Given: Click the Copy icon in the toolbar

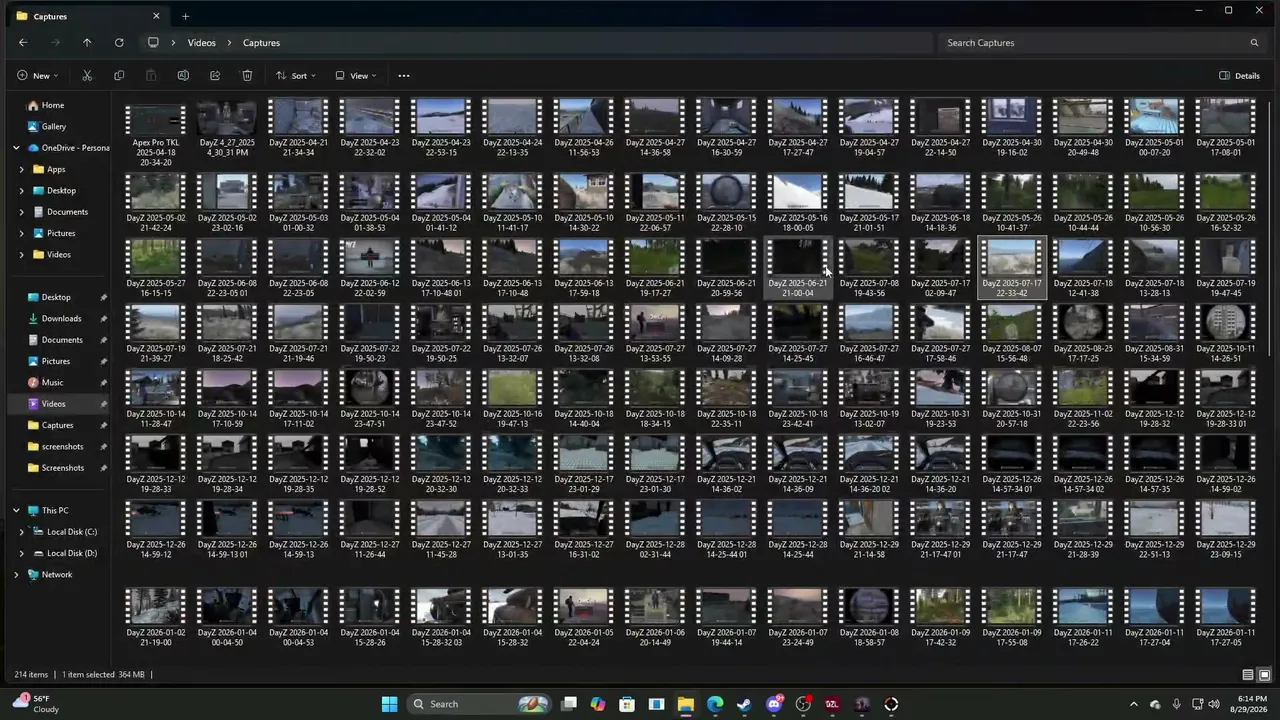Looking at the screenshot, I should pyautogui.click(x=119, y=76).
